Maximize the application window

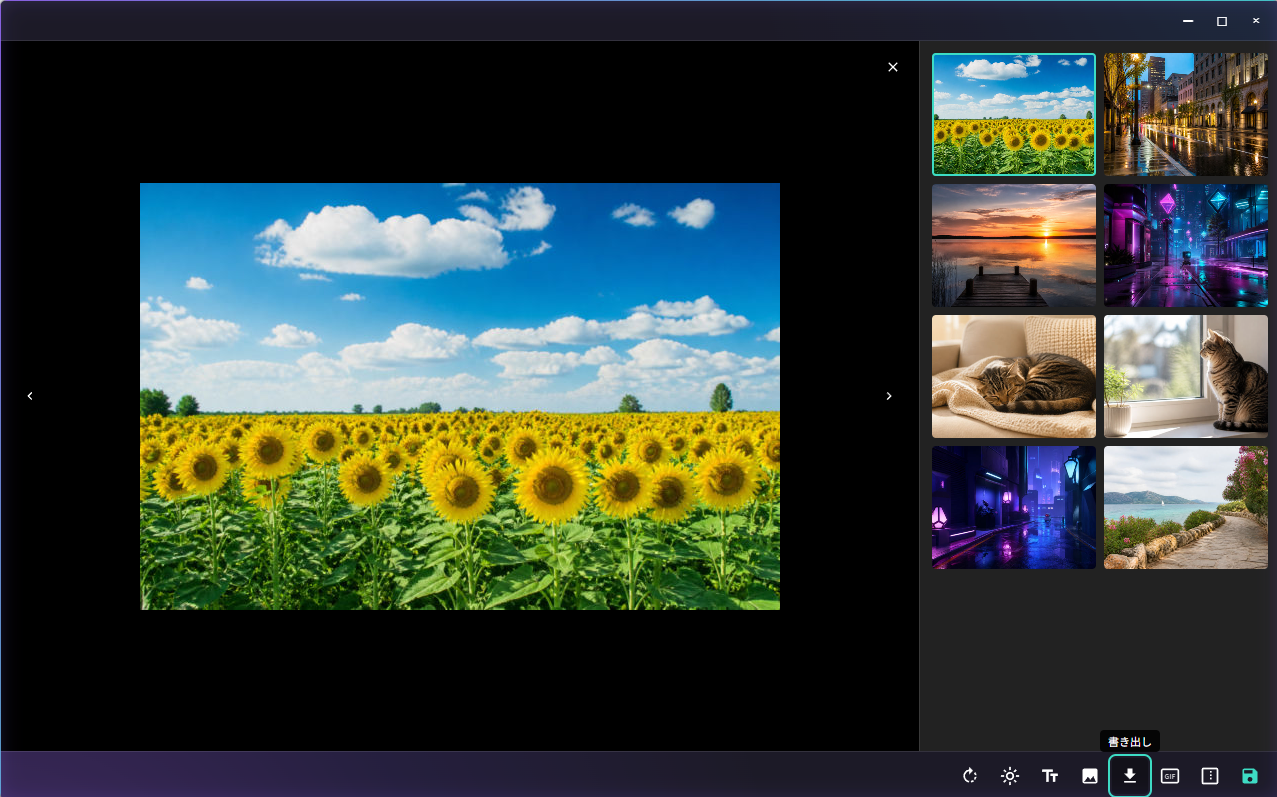click(x=1222, y=21)
